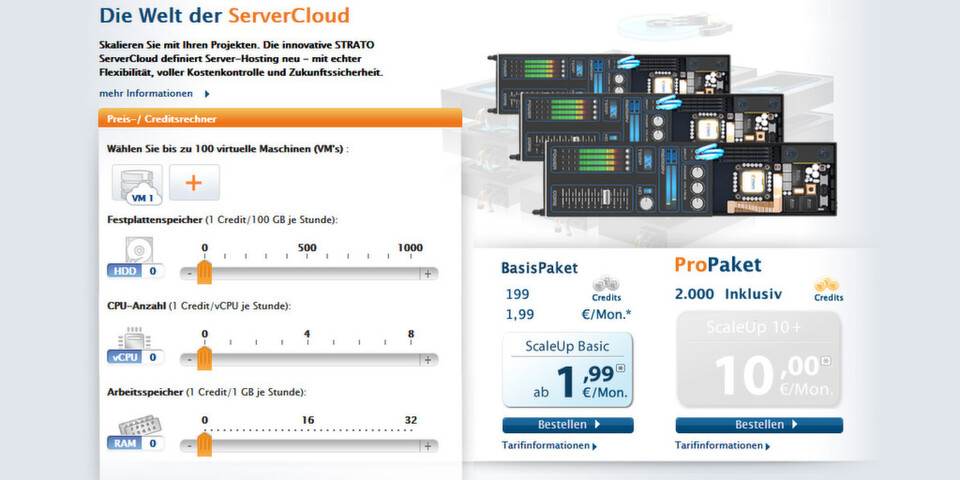Increase RAM amount with plus button
This screenshot has height=480, width=960.
tap(429, 446)
